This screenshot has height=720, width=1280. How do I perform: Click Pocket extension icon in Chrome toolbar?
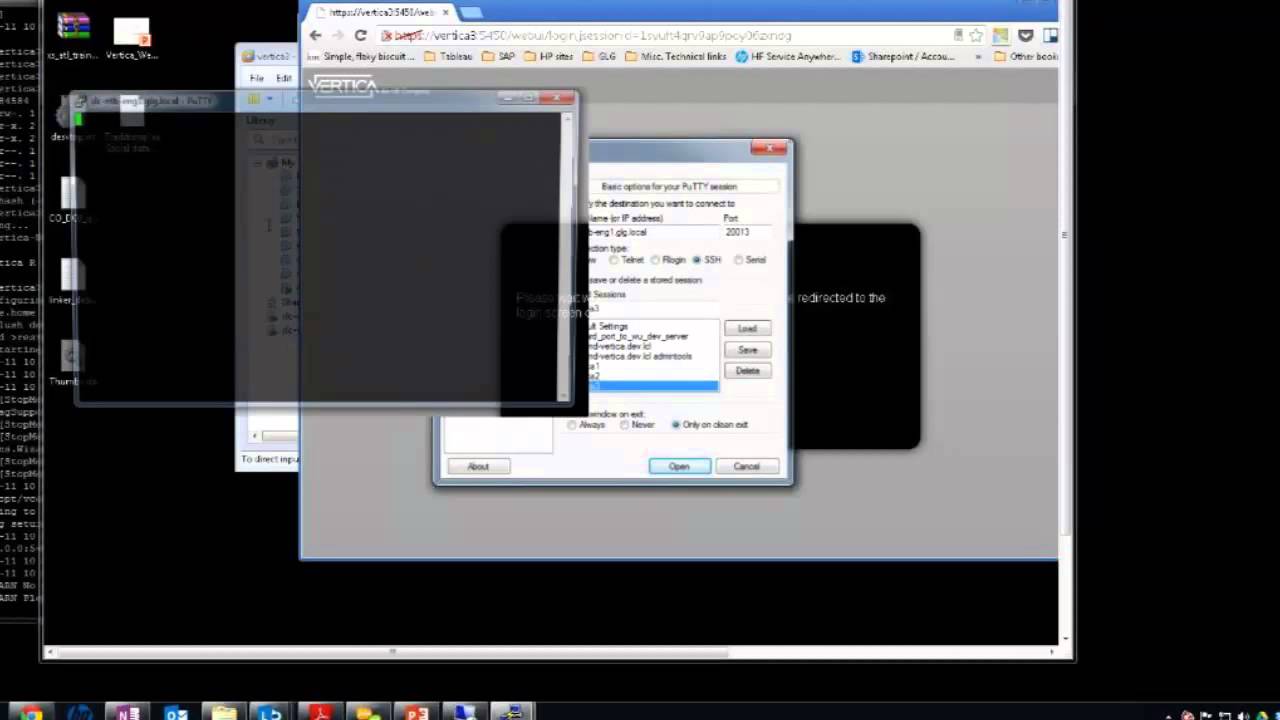click(x=1025, y=35)
